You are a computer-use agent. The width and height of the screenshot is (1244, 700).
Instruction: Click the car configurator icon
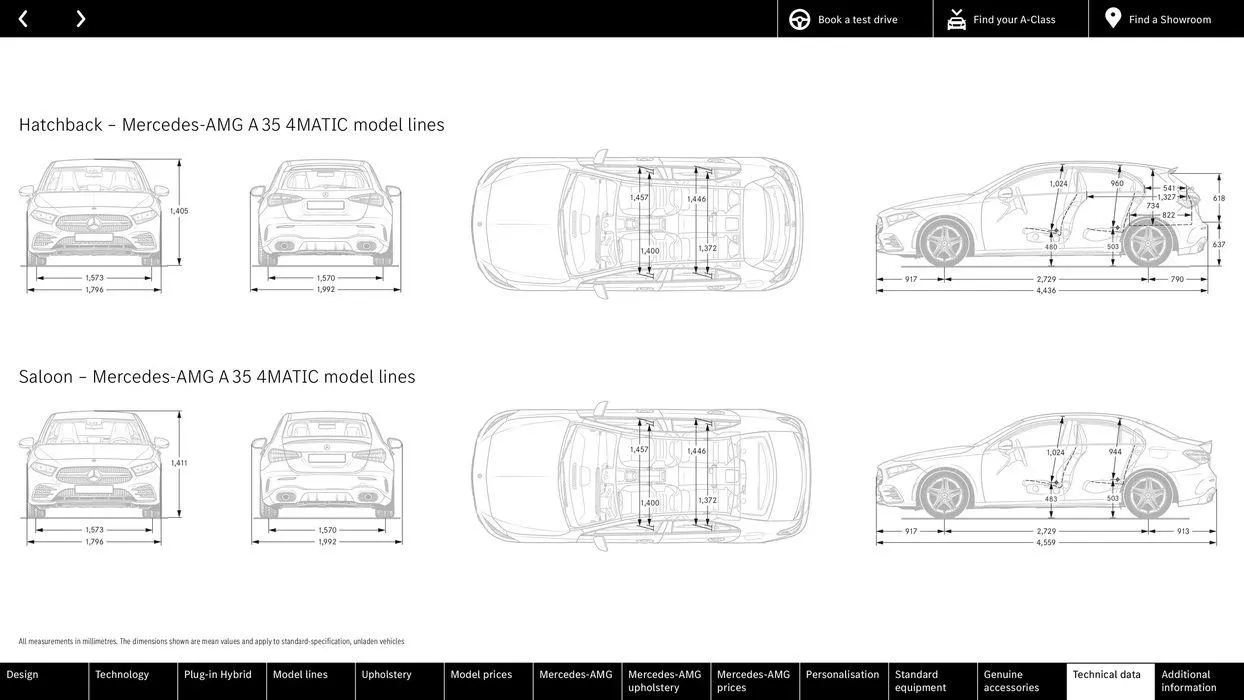coord(956,19)
